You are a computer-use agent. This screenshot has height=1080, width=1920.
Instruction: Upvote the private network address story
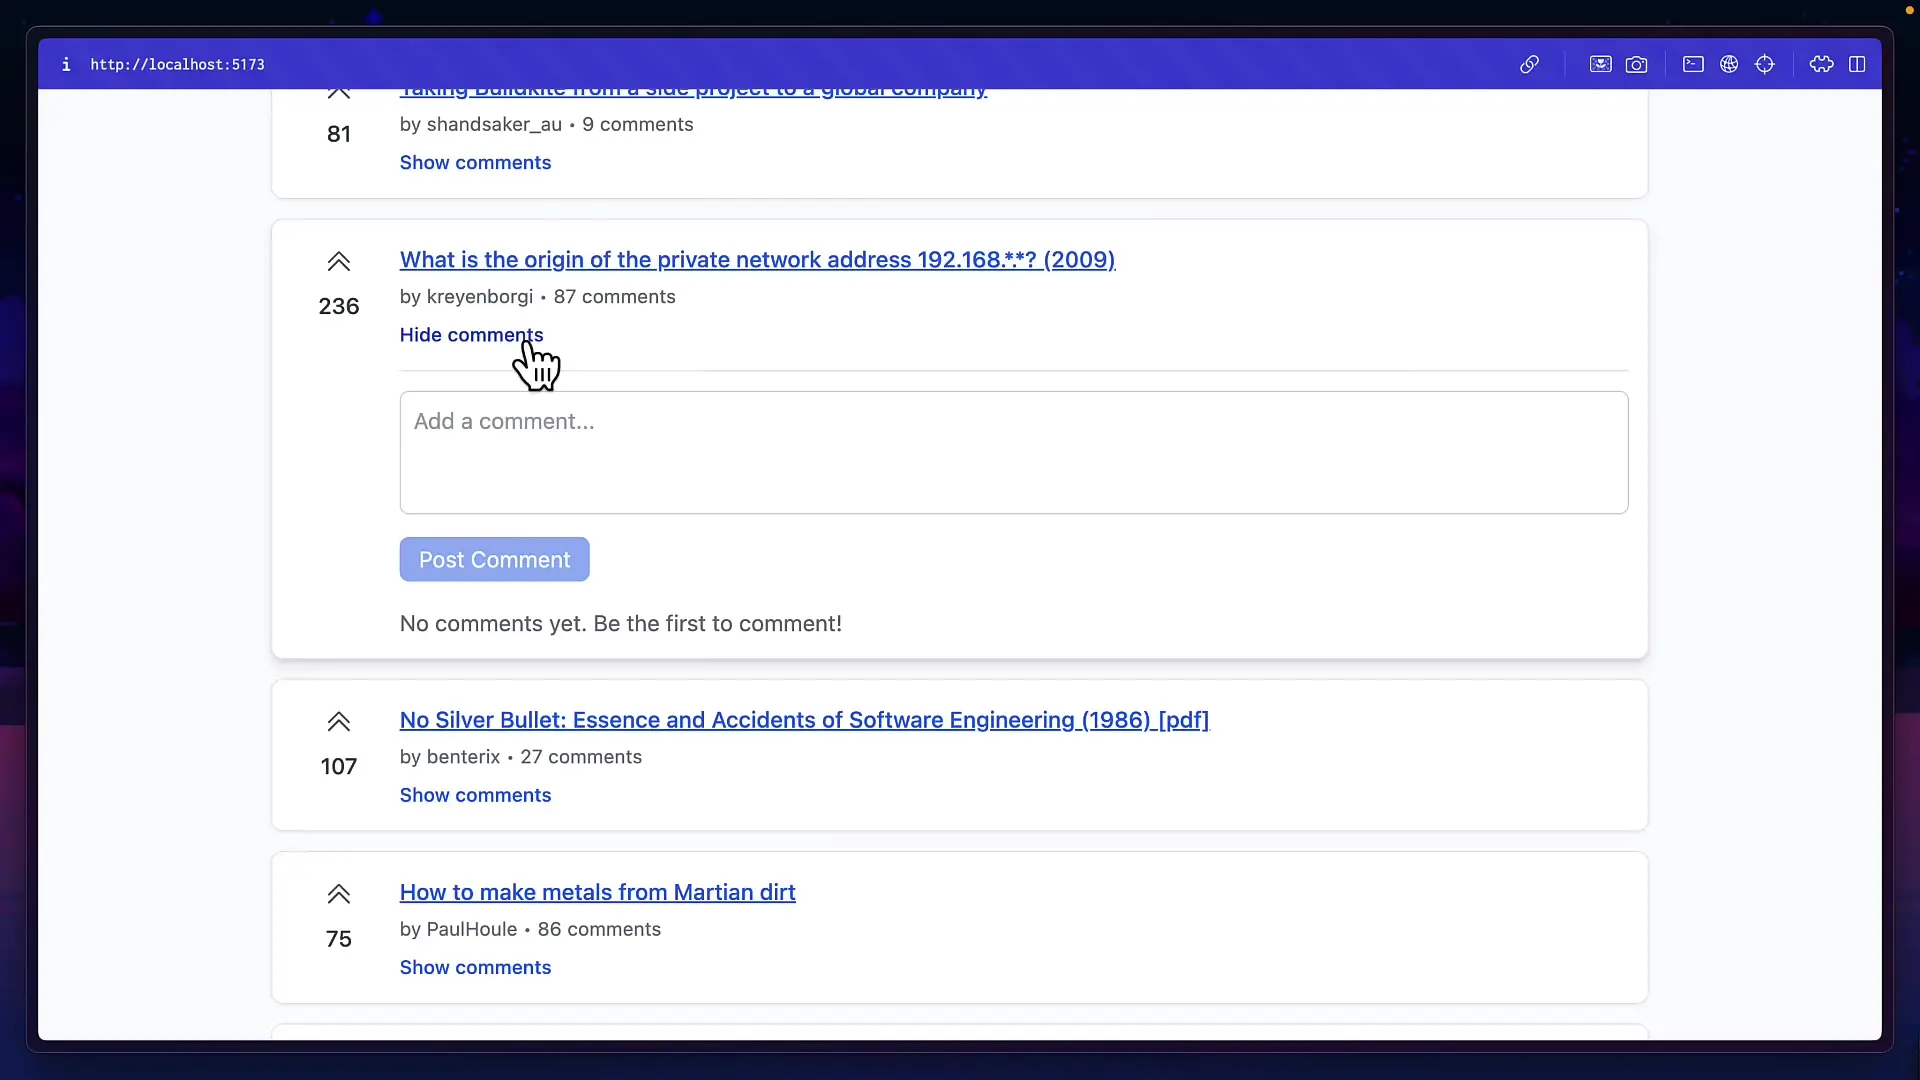tap(338, 262)
